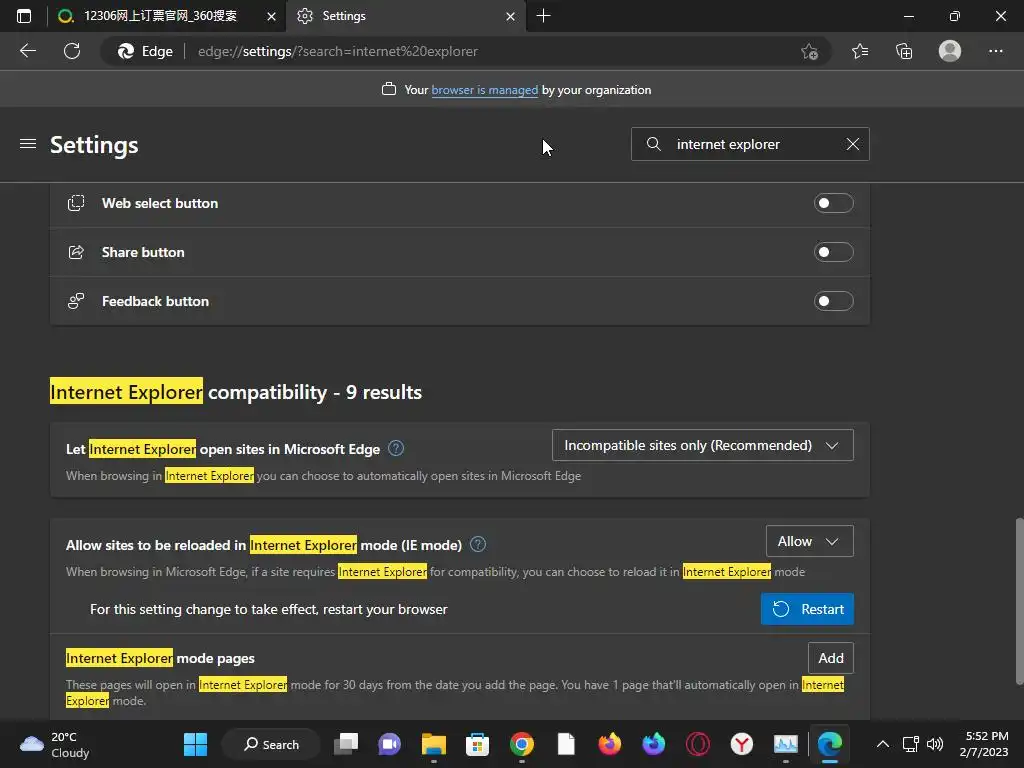Screen dimensions: 1024x768
Task: Open the weather widget showing 20°C Cloudy
Action: [55, 744]
